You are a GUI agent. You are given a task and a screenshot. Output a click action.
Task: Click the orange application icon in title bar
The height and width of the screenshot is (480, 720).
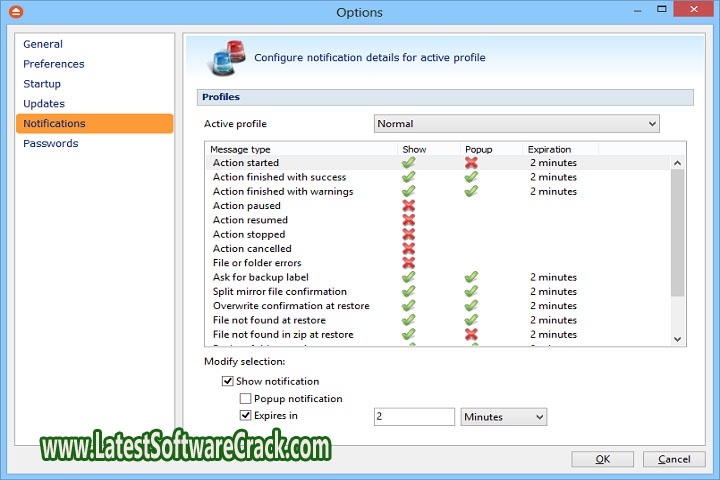(x=16, y=11)
